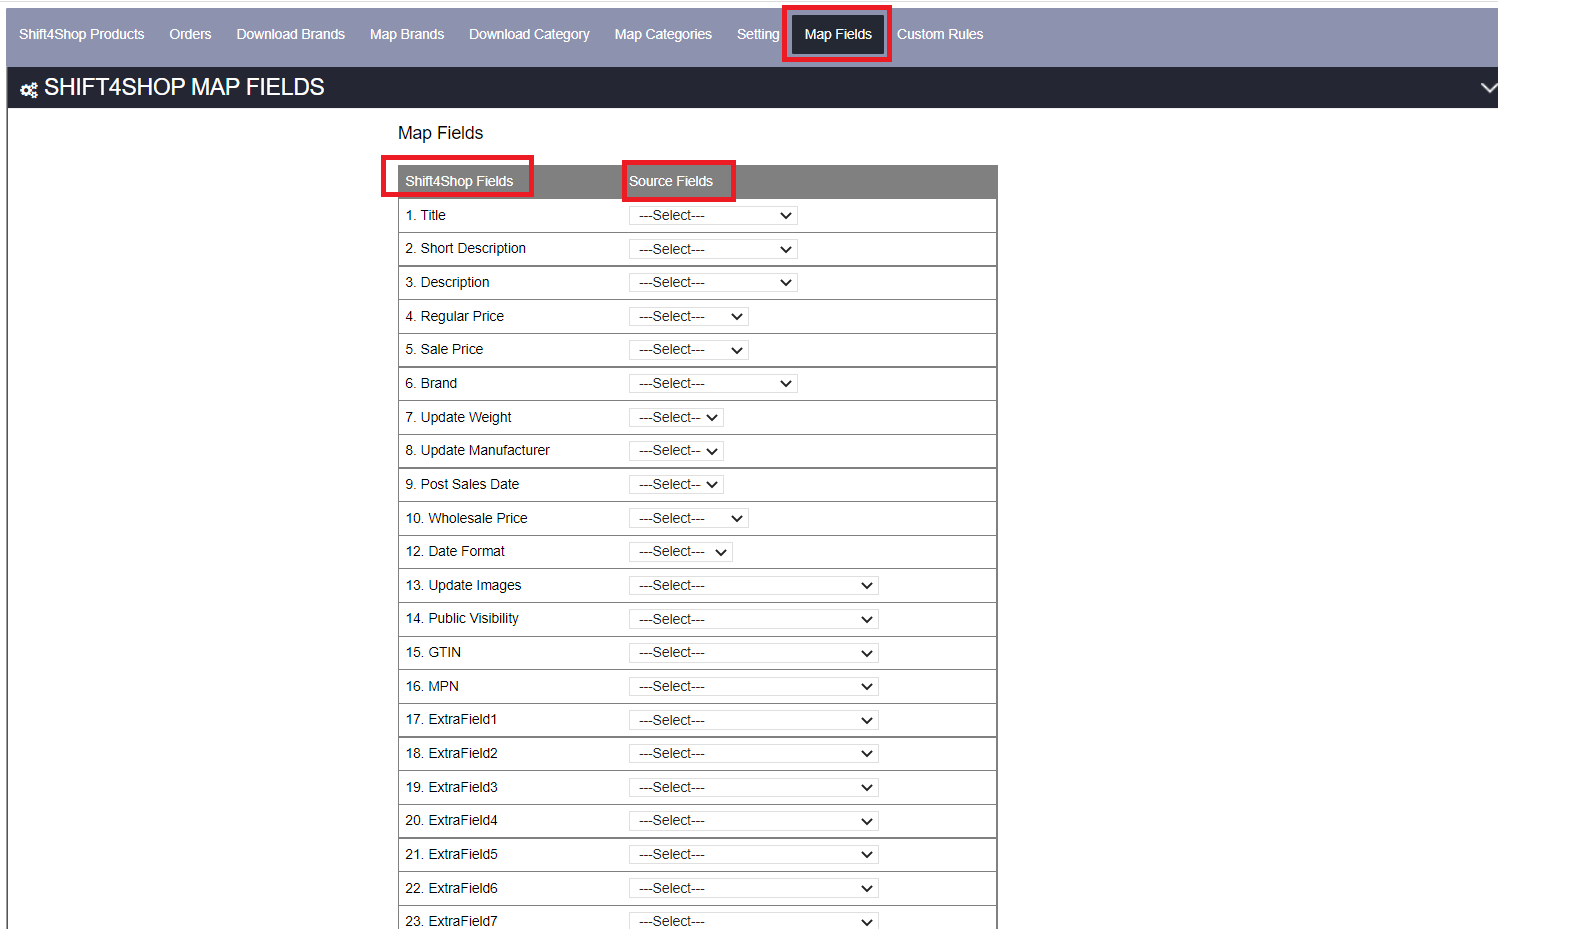Open the ExtraField4 source dropdown
Viewport: 1596px width, 929px height.
point(754,821)
